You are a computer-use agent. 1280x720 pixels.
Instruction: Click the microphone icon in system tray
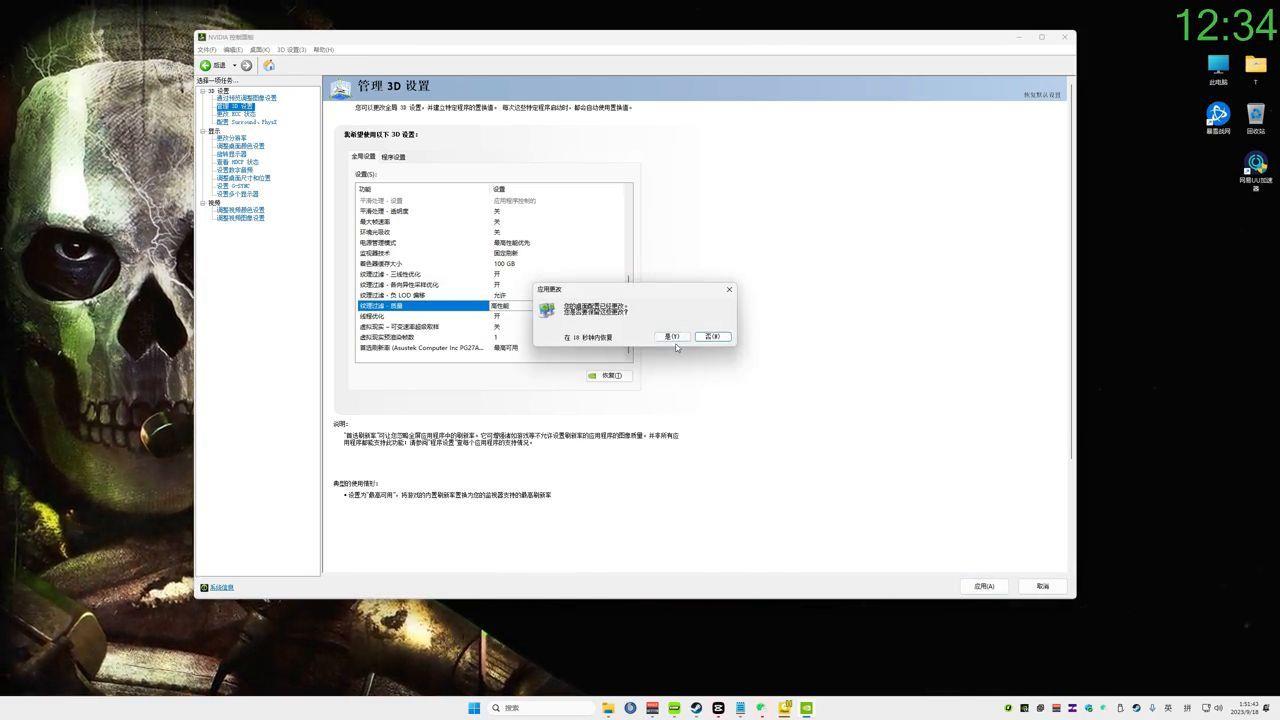point(1152,708)
